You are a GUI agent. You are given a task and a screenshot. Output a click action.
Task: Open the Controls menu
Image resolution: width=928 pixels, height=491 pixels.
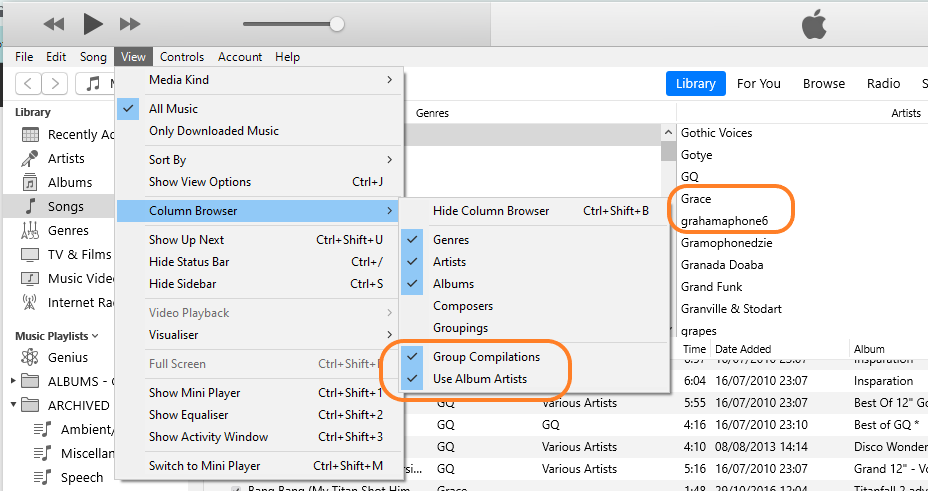pos(182,57)
